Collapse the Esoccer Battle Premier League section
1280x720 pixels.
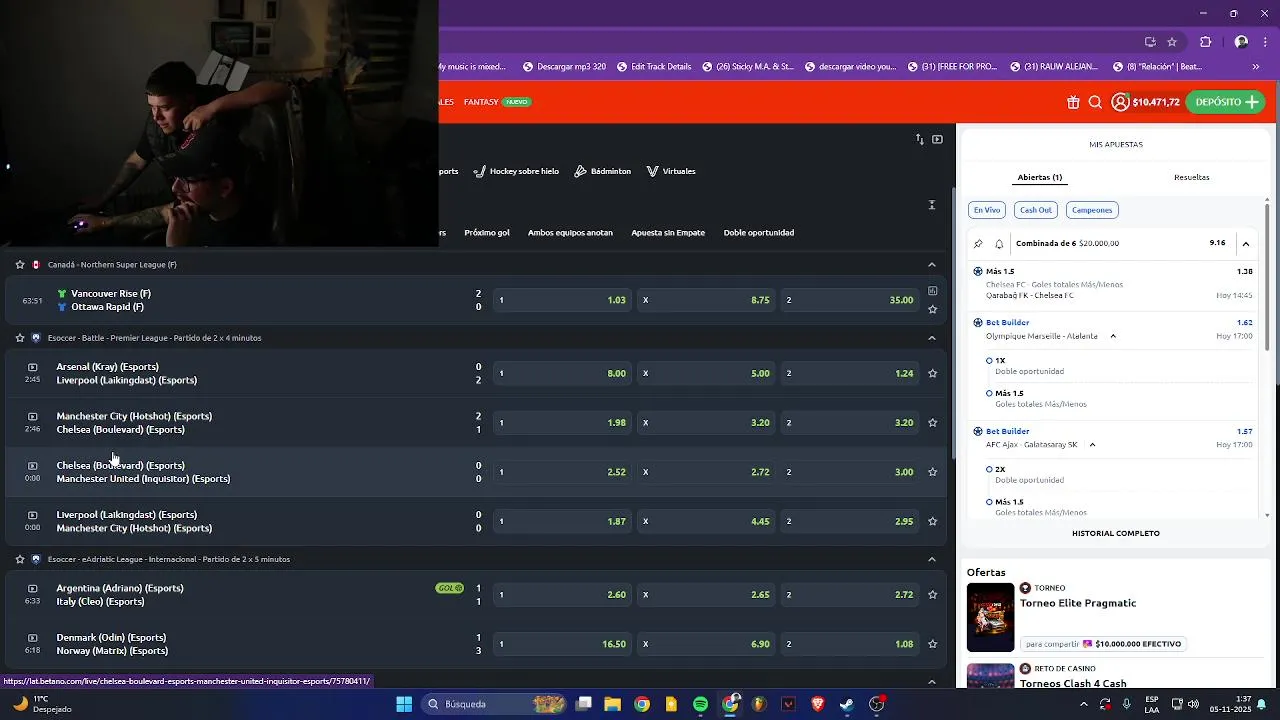931,338
